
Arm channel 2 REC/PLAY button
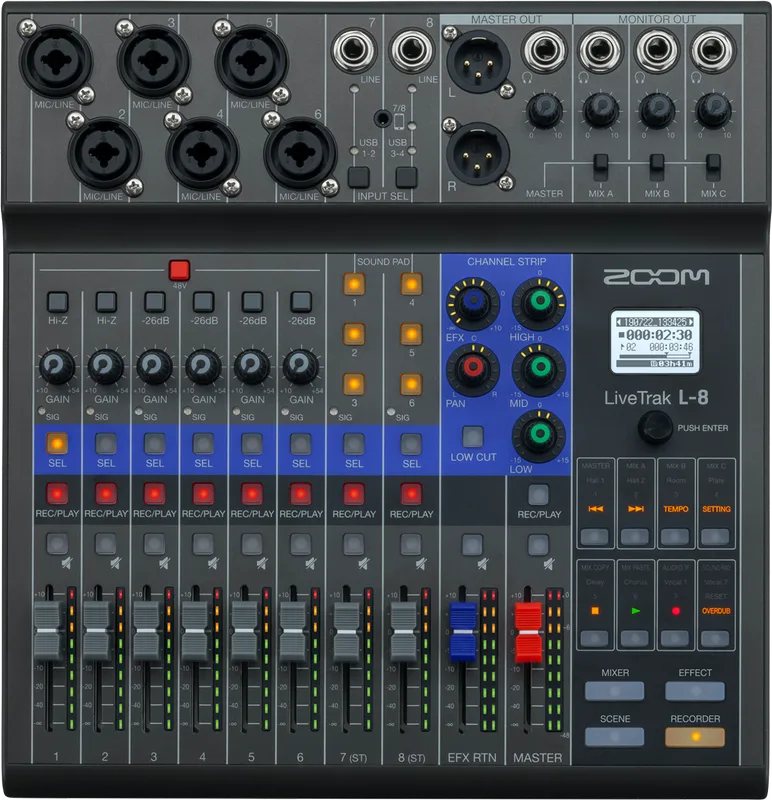(106, 493)
